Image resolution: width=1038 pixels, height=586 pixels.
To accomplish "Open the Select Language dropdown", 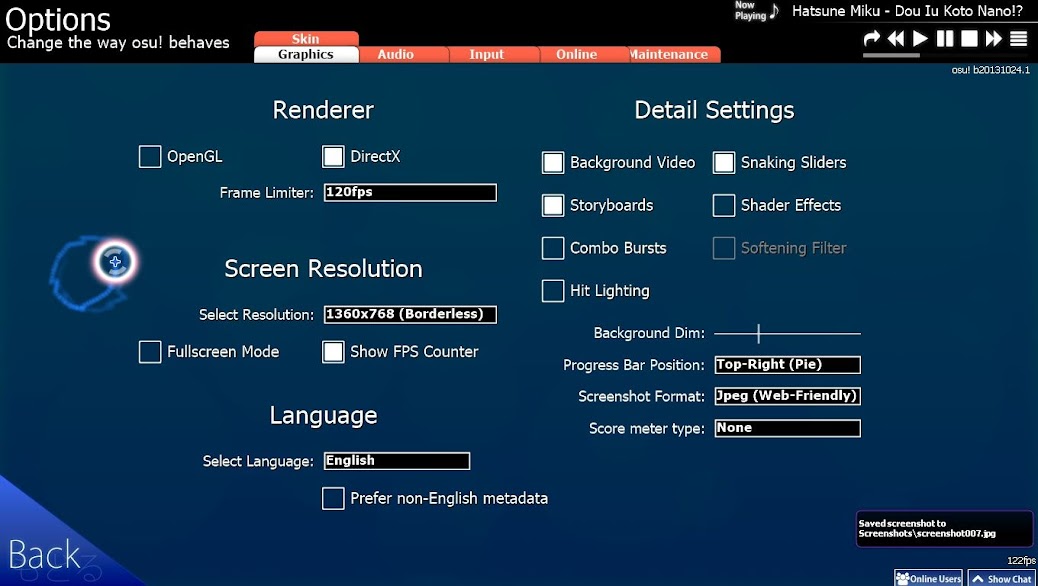I will coord(397,461).
